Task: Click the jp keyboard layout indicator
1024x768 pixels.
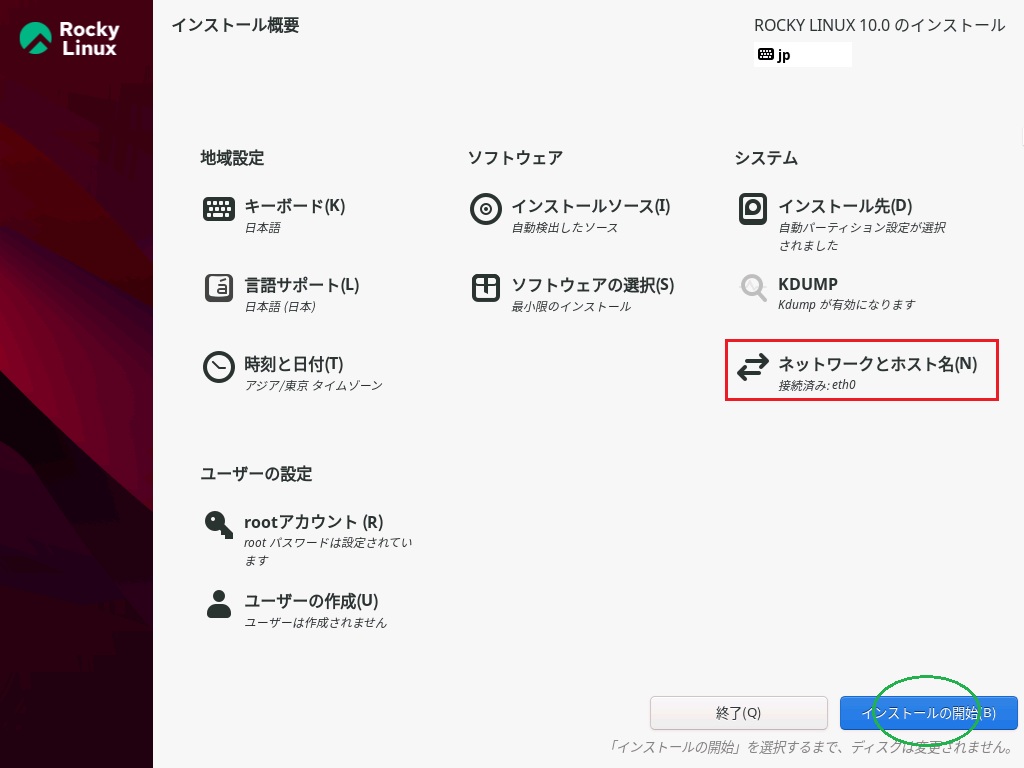Action: click(802, 55)
